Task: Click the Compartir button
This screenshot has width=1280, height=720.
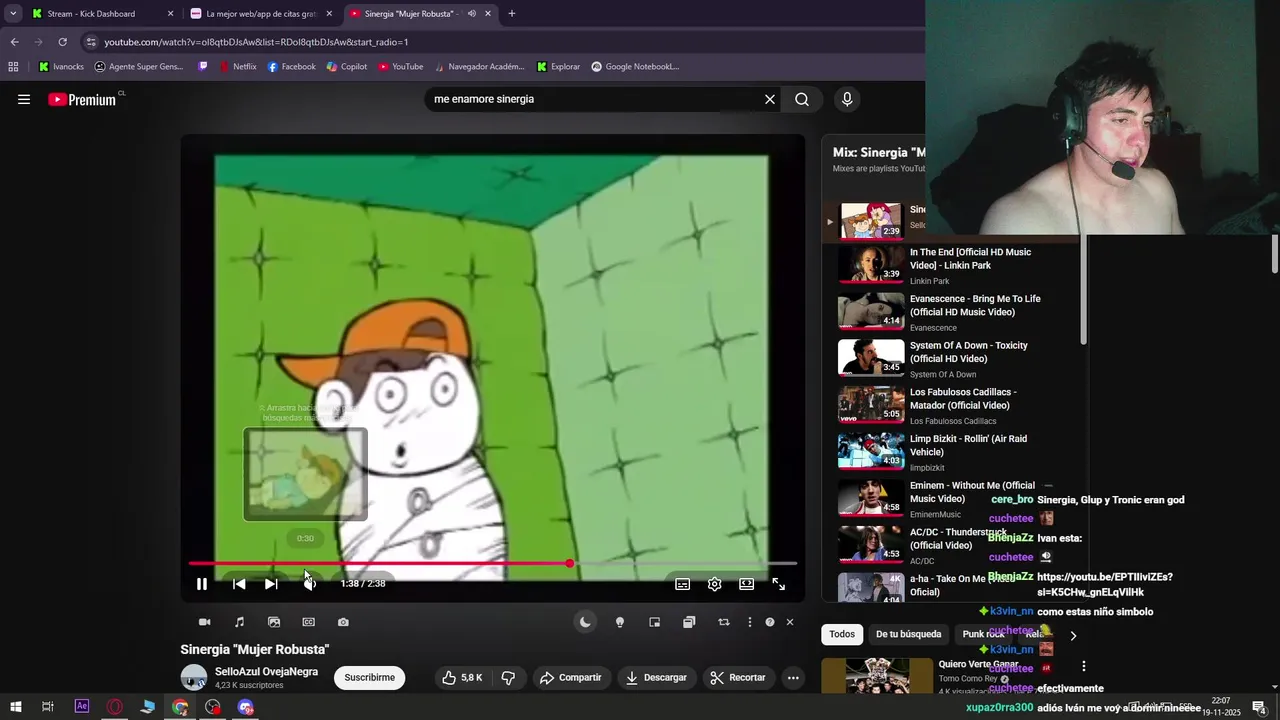Action: tap(570, 677)
